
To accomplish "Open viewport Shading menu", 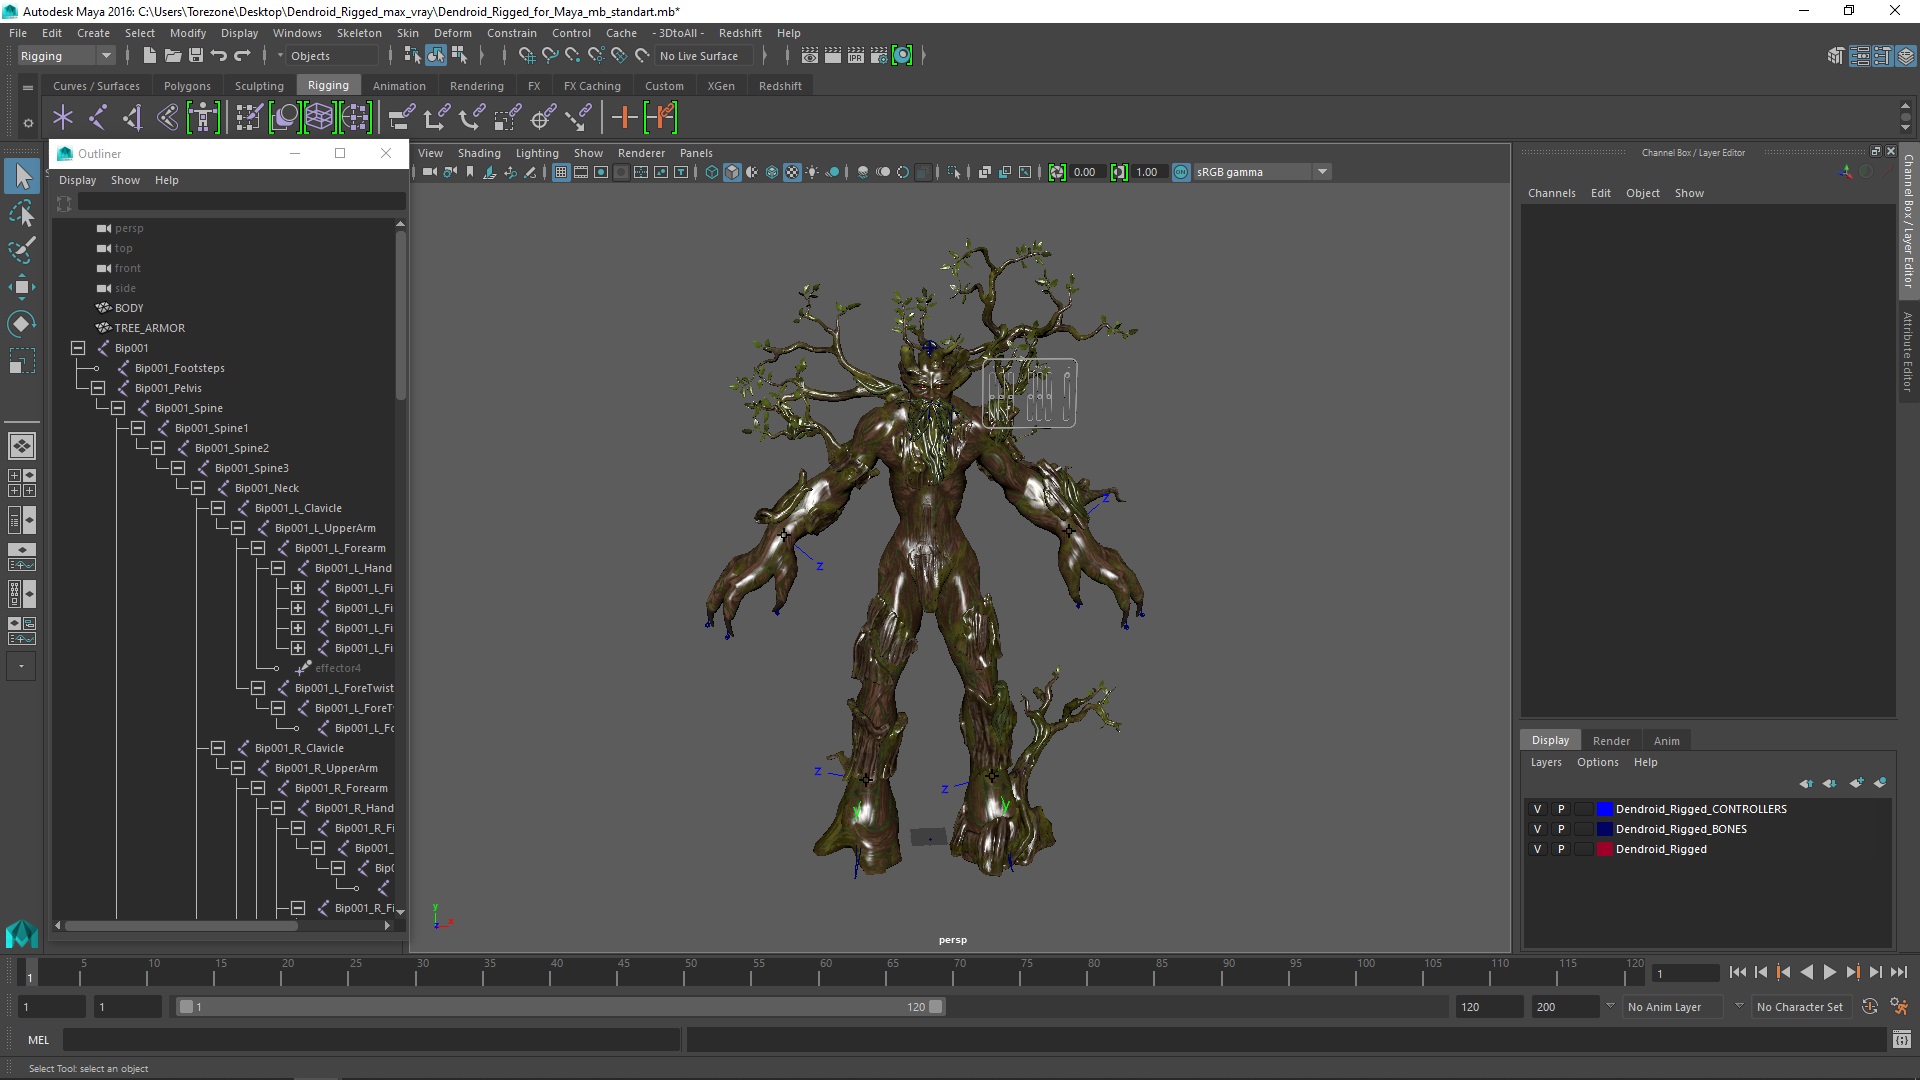I will [479, 153].
